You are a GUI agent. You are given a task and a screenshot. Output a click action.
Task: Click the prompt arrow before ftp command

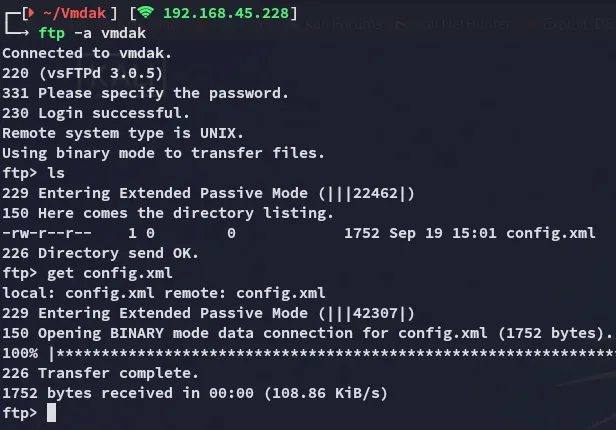pos(16,25)
